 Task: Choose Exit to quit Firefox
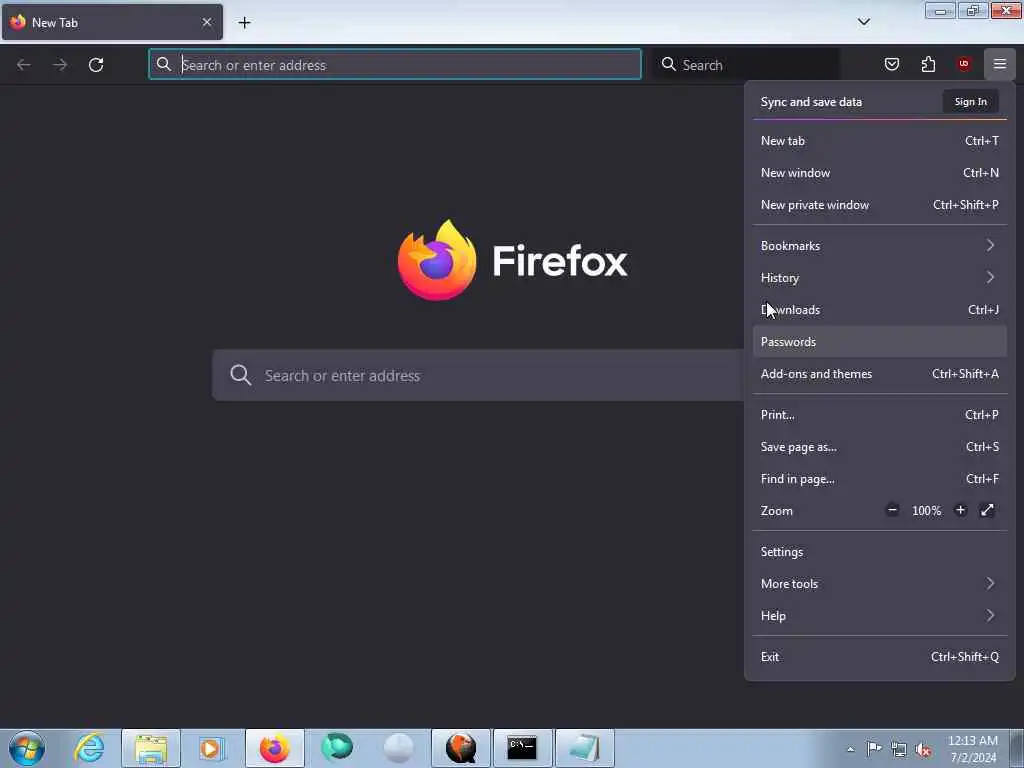(880, 657)
